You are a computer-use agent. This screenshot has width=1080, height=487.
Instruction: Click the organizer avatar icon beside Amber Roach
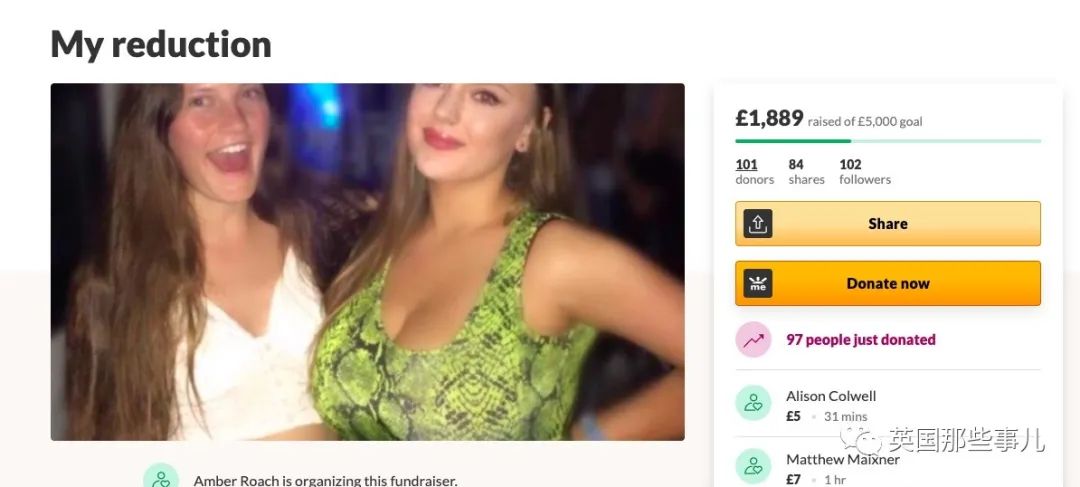click(x=160, y=477)
